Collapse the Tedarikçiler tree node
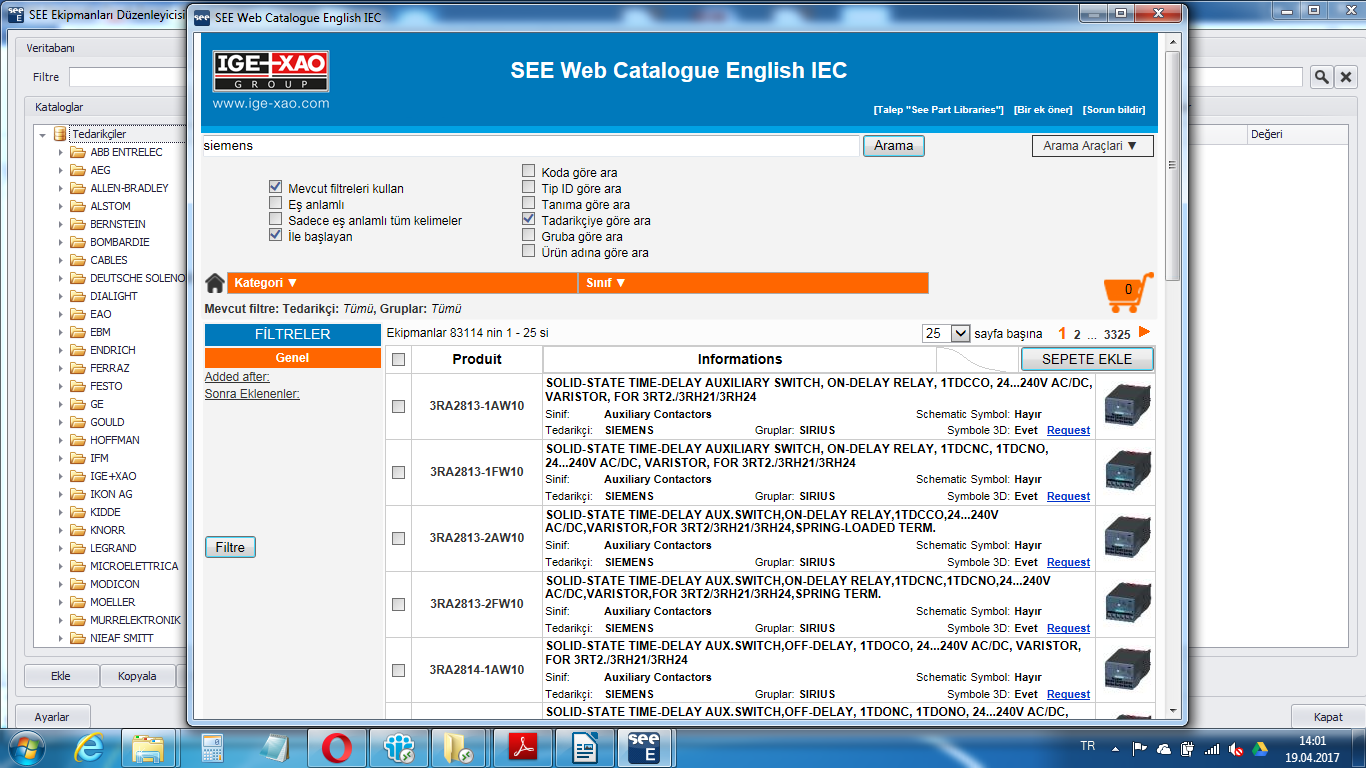Viewport: 1366px width, 768px height. 43,134
